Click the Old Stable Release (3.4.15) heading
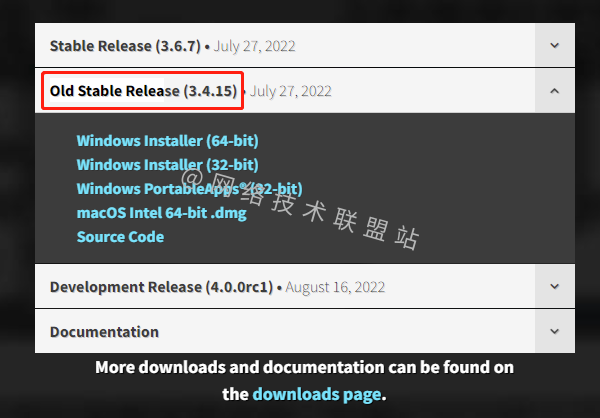This screenshot has height=418, width=600. point(143,91)
